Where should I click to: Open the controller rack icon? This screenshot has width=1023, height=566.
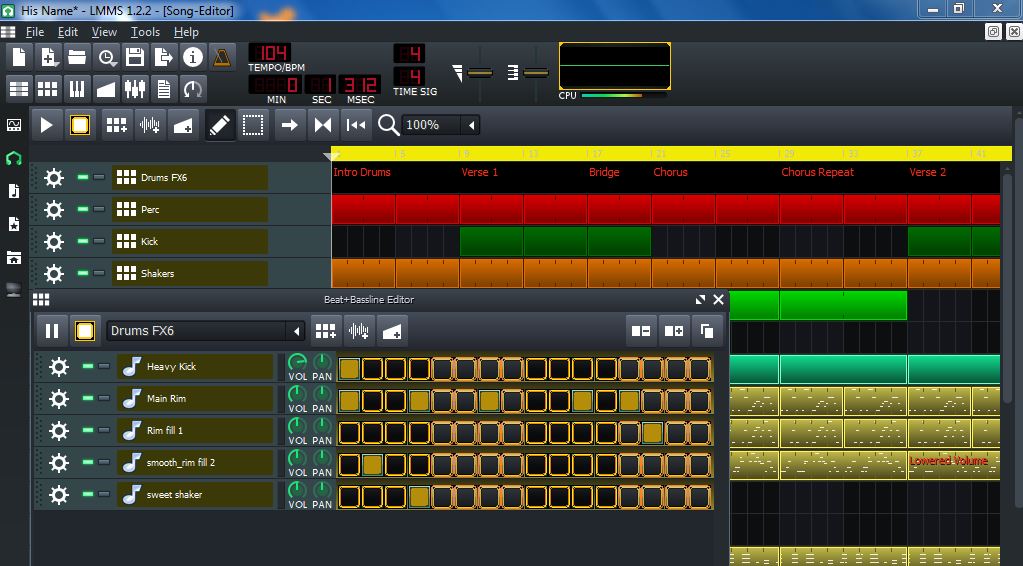click(x=192, y=89)
